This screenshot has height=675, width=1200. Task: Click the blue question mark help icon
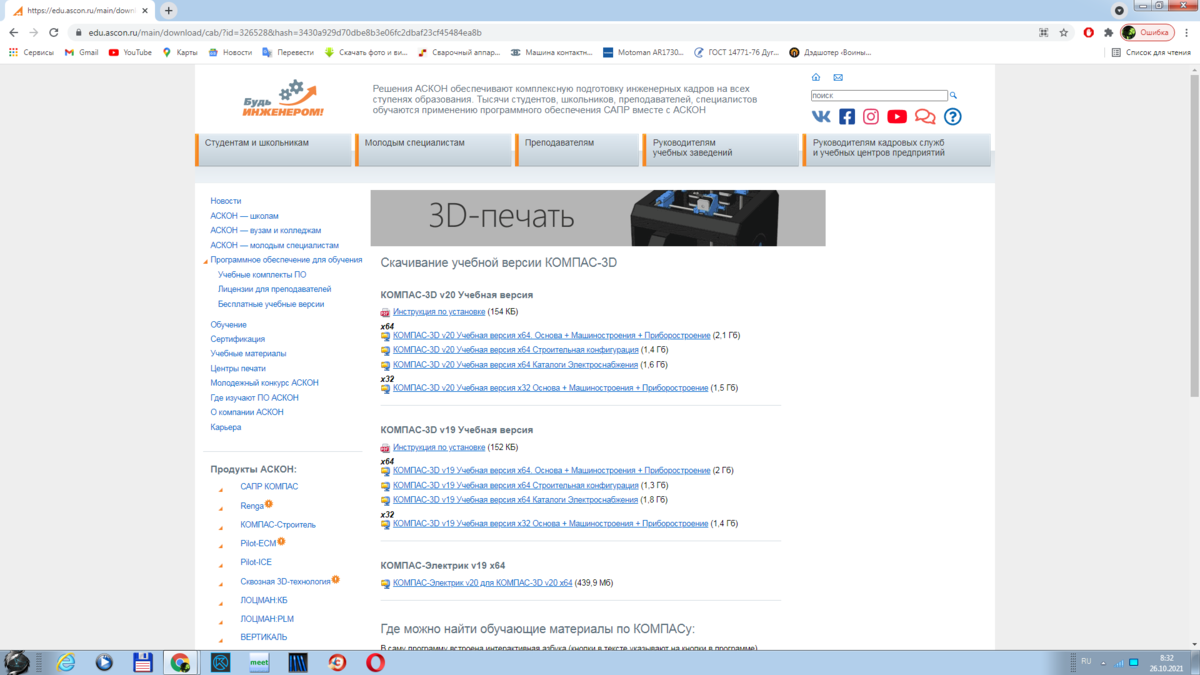953,116
